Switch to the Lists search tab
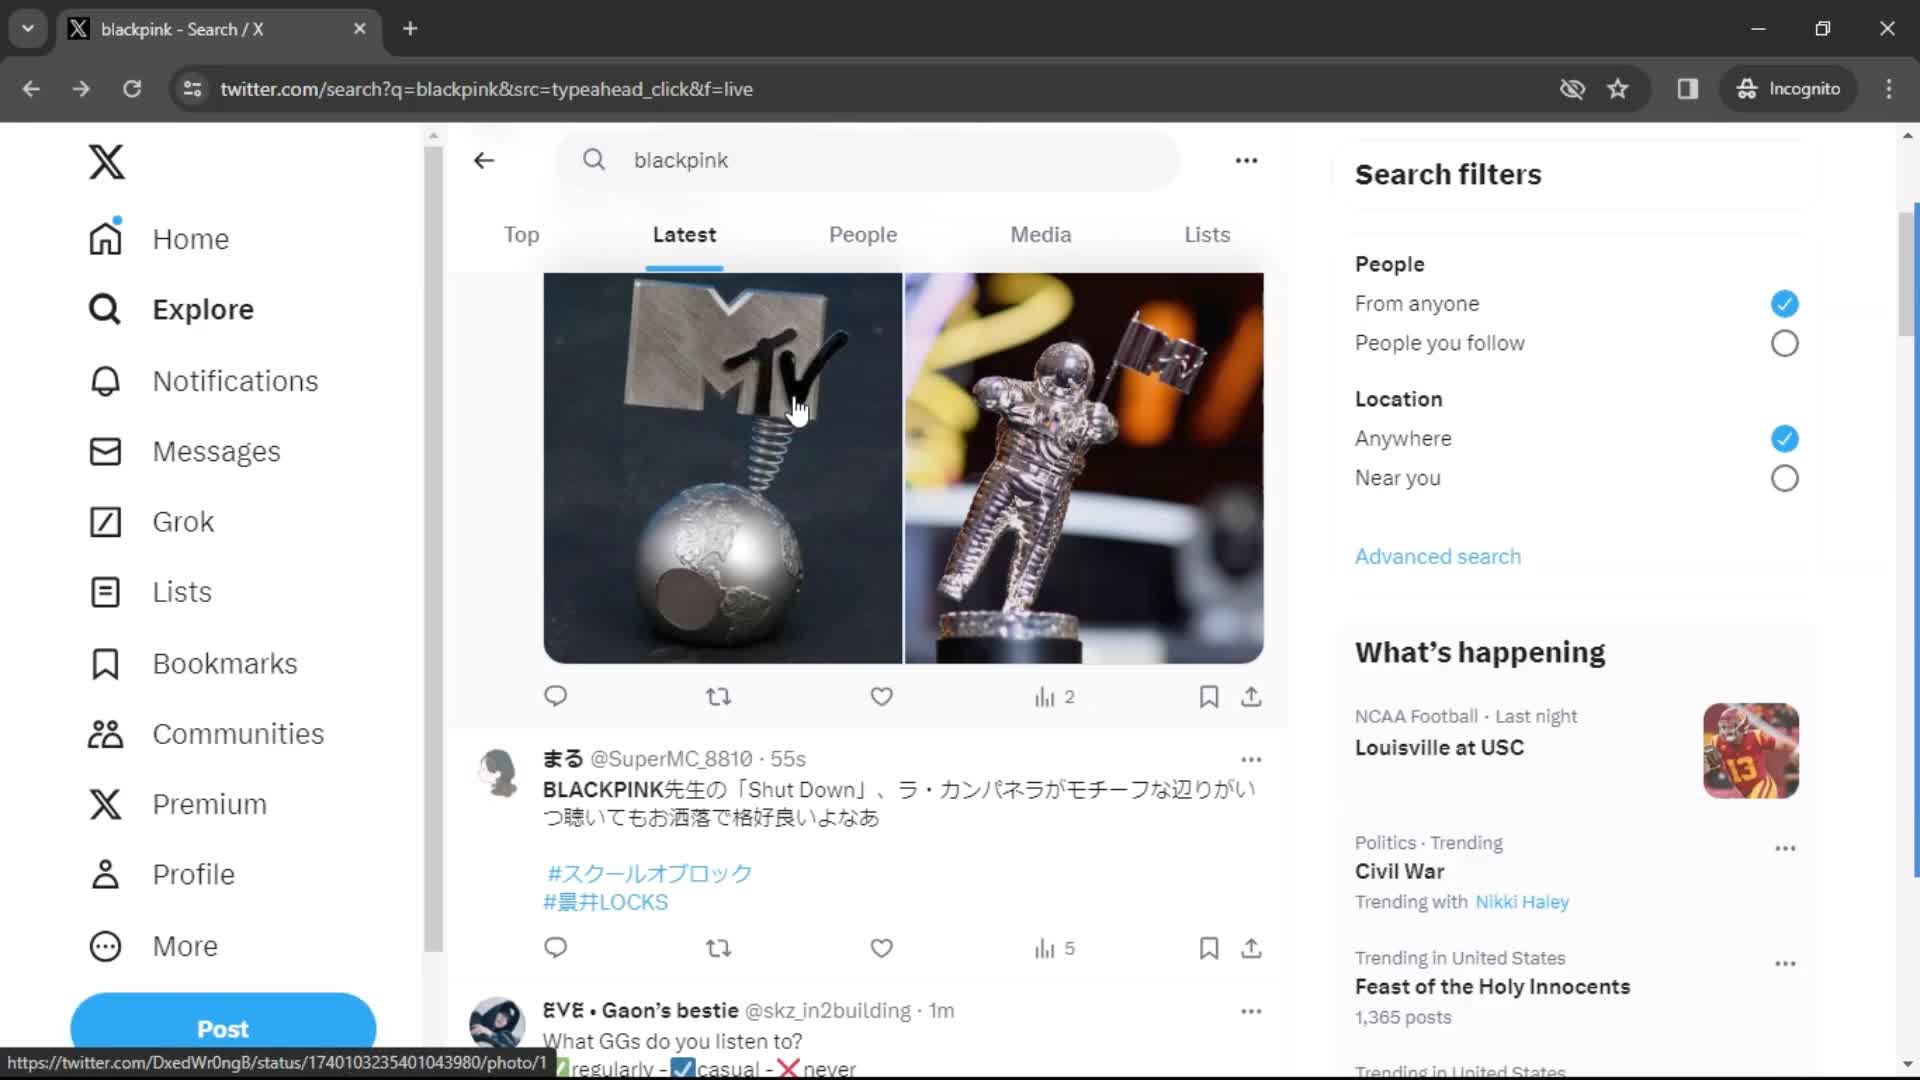The height and width of the screenshot is (1080, 1920). 1207,235
